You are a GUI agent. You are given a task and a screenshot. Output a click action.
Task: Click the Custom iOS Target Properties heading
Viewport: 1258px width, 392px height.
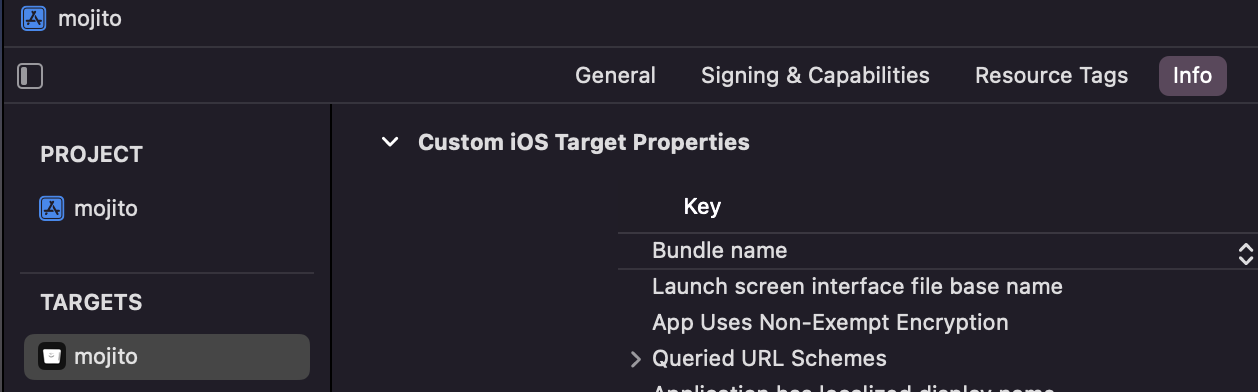tap(584, 142)
